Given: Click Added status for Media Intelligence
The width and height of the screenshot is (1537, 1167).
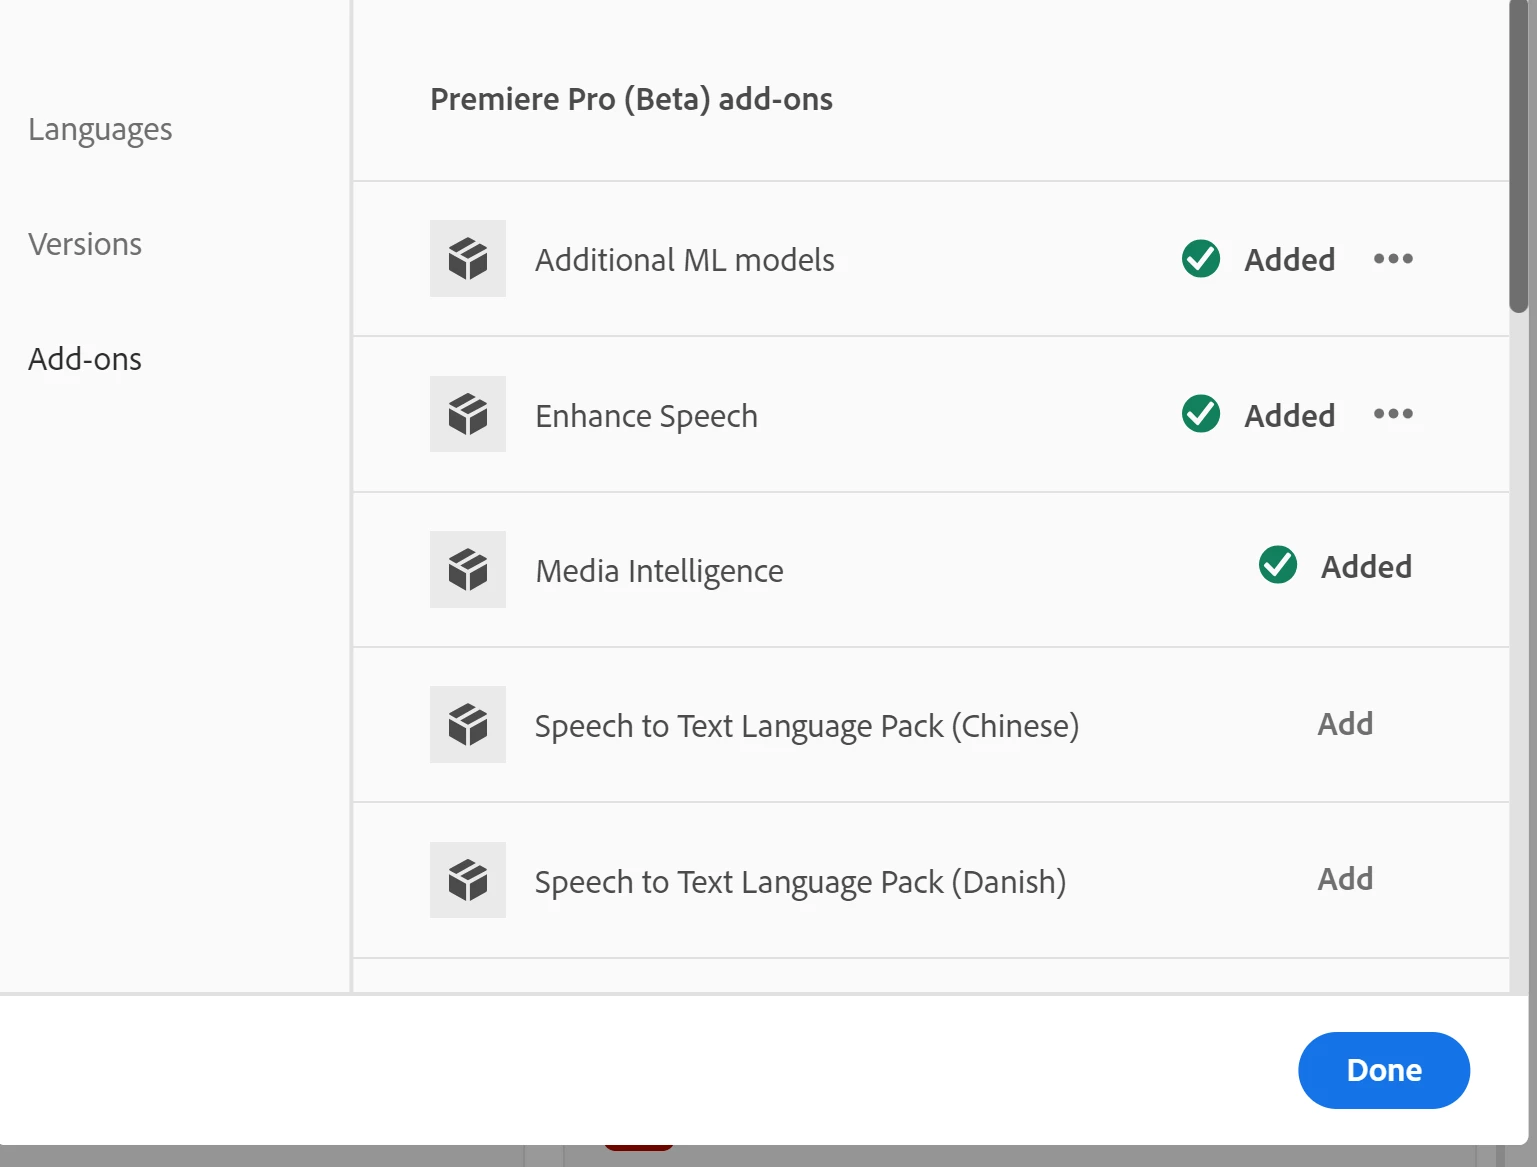Looking at the screenshot, I should click(1367, 567).
